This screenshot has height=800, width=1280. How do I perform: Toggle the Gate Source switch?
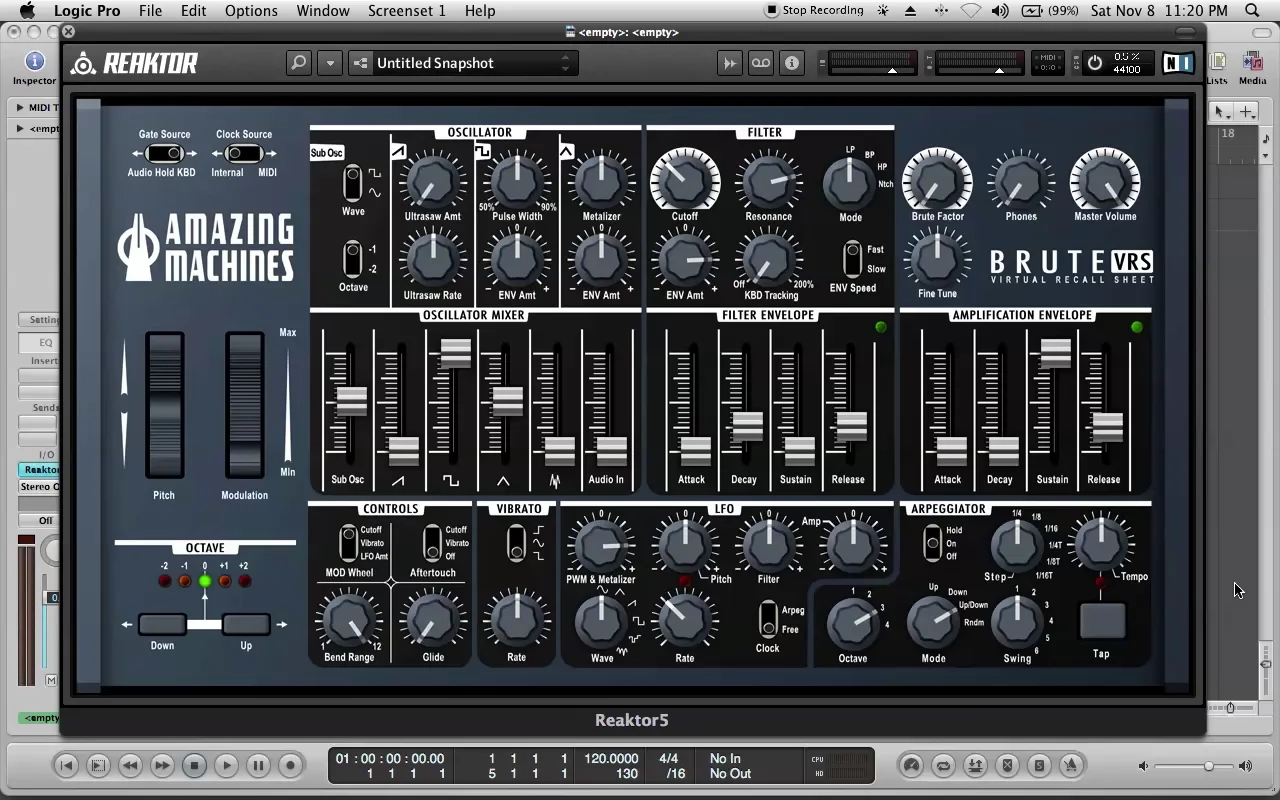(164, 154)
